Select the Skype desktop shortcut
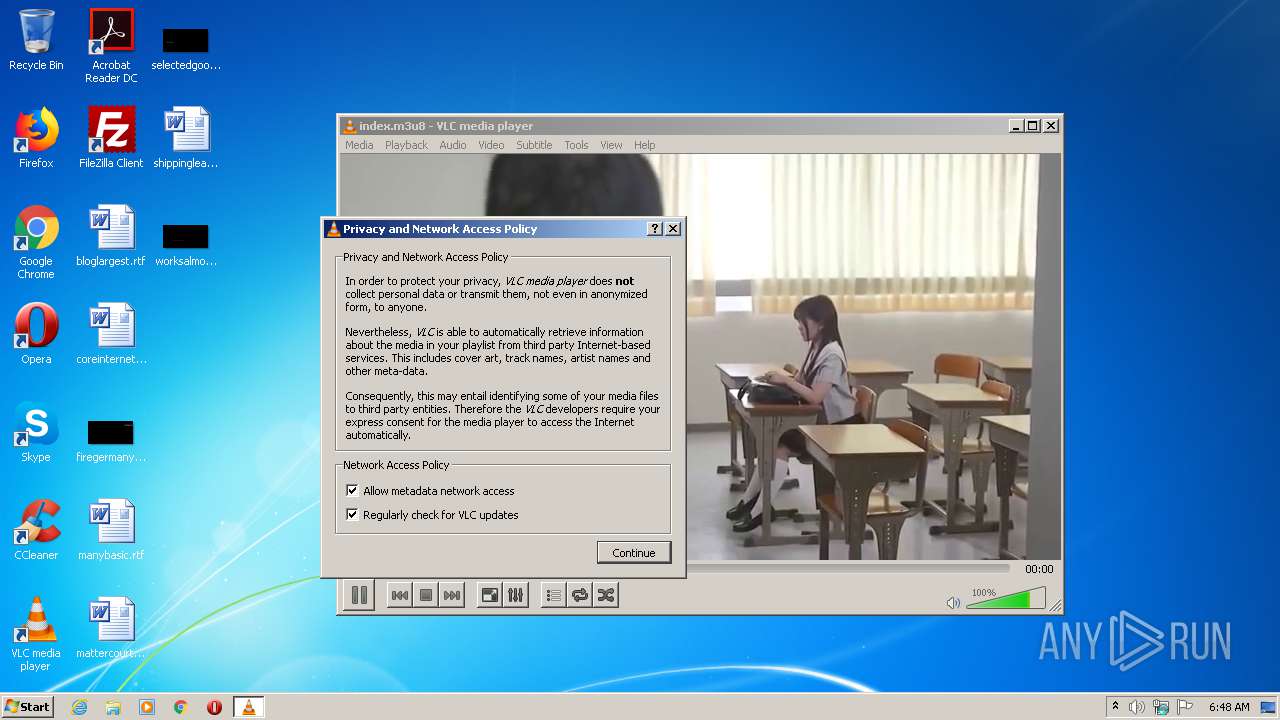This screenshot has width=1280, height=720. point(36,432)
